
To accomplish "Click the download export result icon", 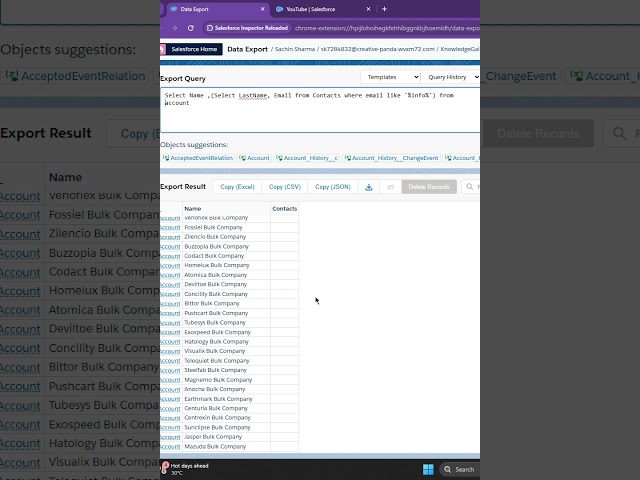I will (x=369, y=187).
